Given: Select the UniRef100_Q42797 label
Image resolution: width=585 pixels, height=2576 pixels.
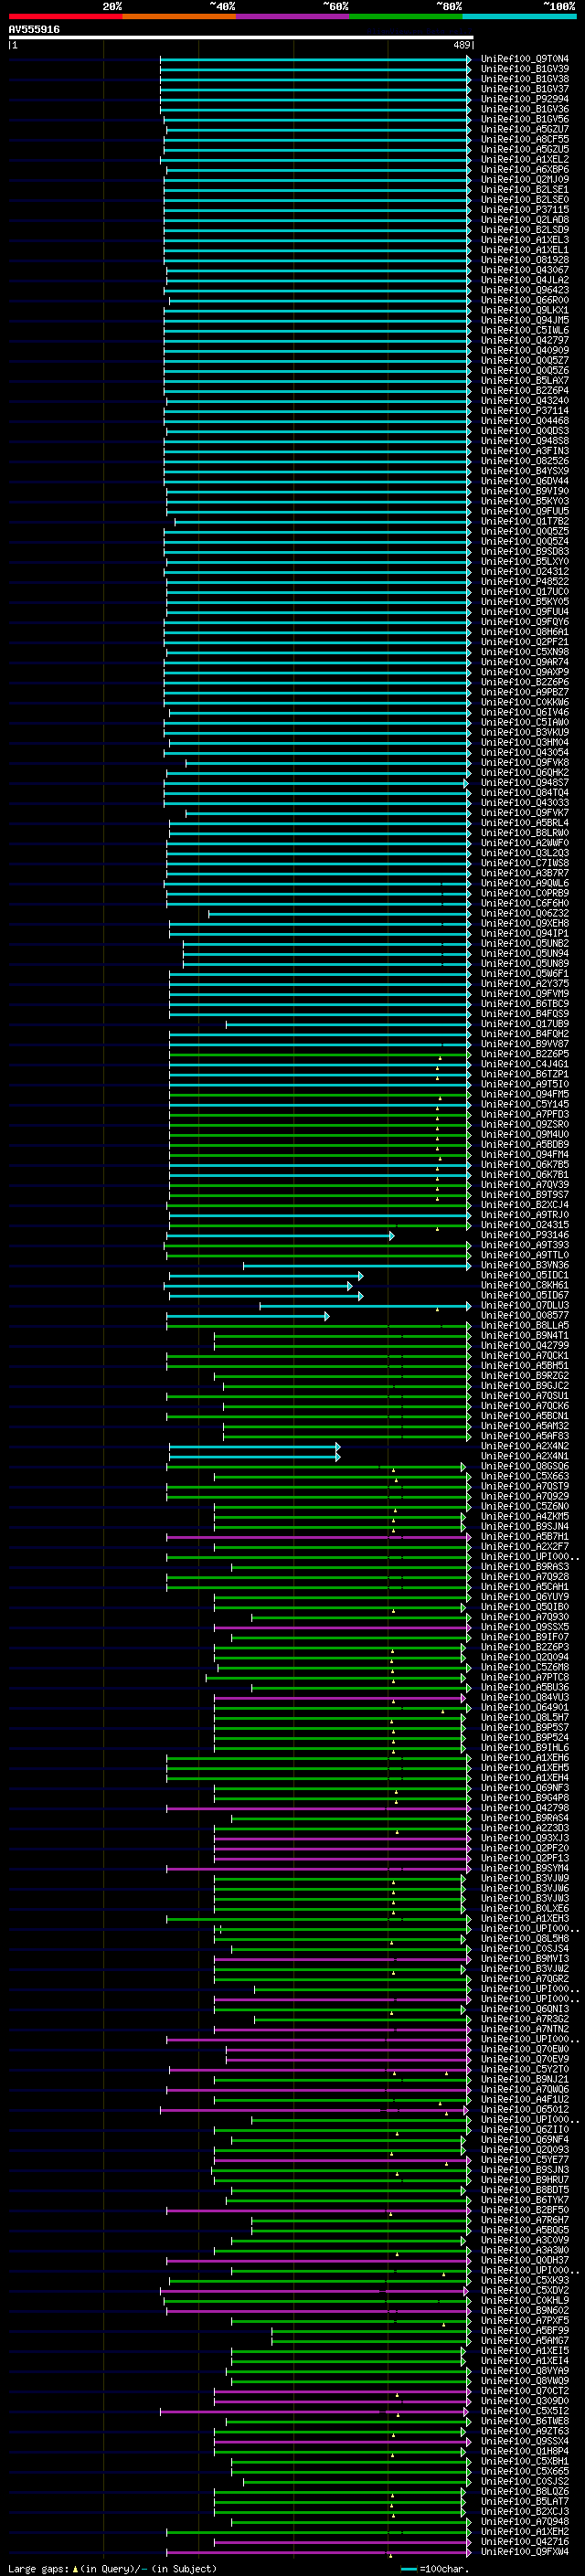Looking at the screenshot, I should point(525,340).
